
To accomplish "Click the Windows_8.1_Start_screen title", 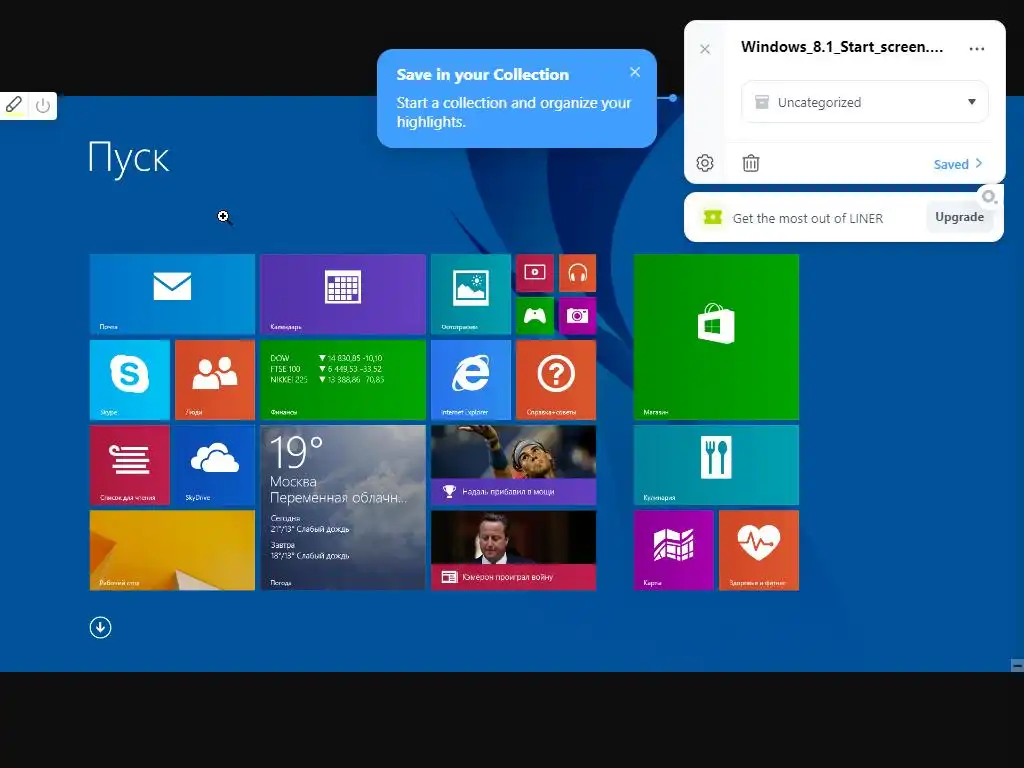I will coord(842,47).
